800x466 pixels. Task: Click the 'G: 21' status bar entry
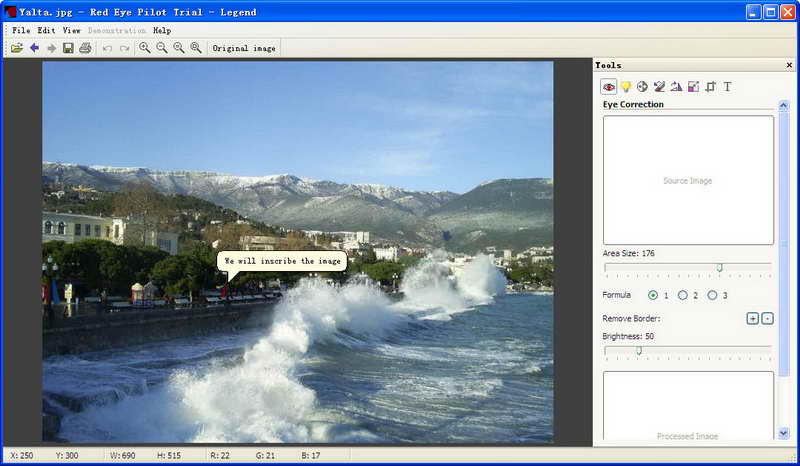265,455
